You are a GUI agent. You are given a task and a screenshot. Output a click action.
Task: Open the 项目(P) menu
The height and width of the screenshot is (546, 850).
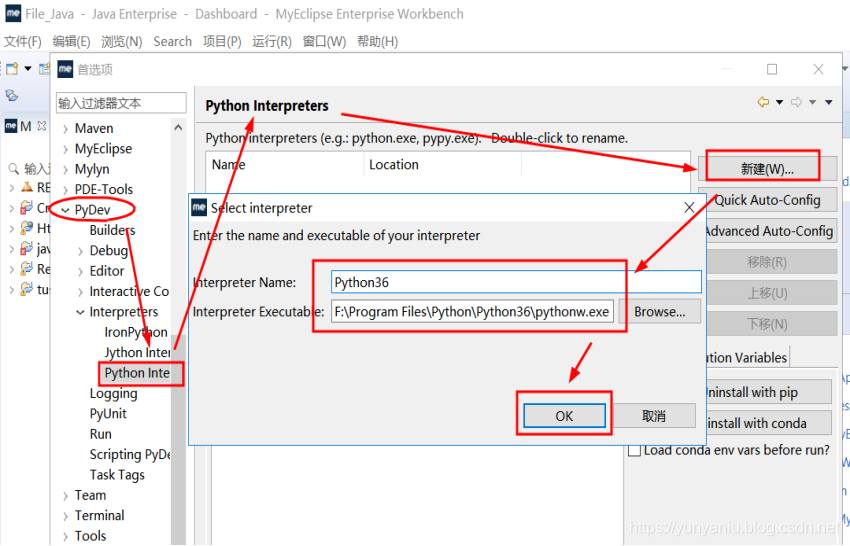pyautogui.click(x=222, y=42)
